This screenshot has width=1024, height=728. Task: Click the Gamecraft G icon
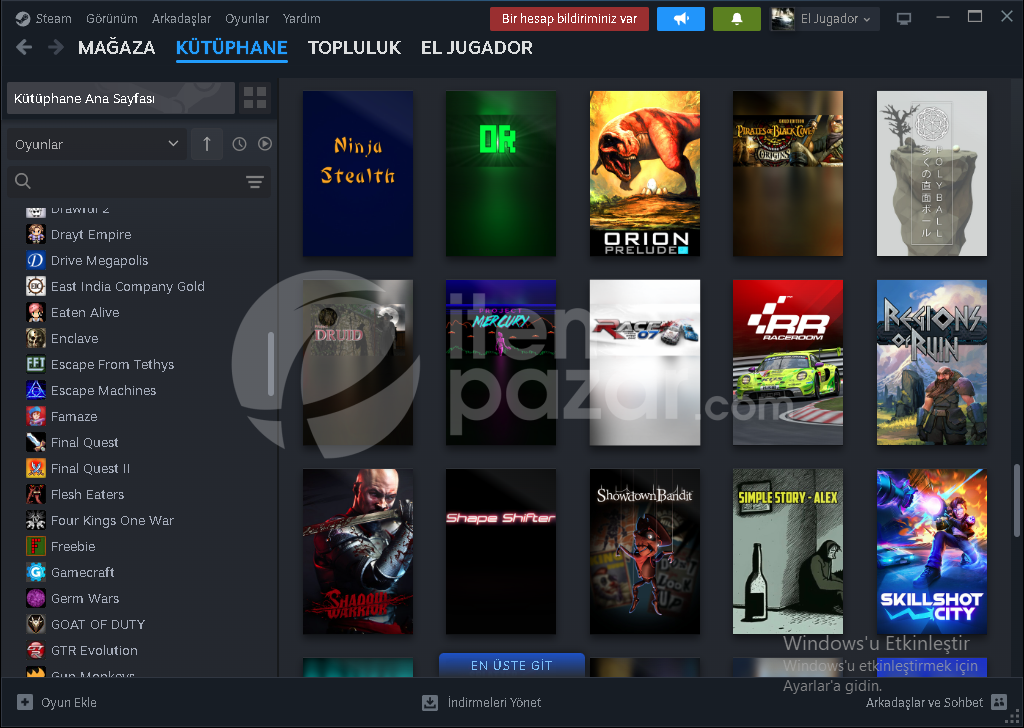(36, 573)
